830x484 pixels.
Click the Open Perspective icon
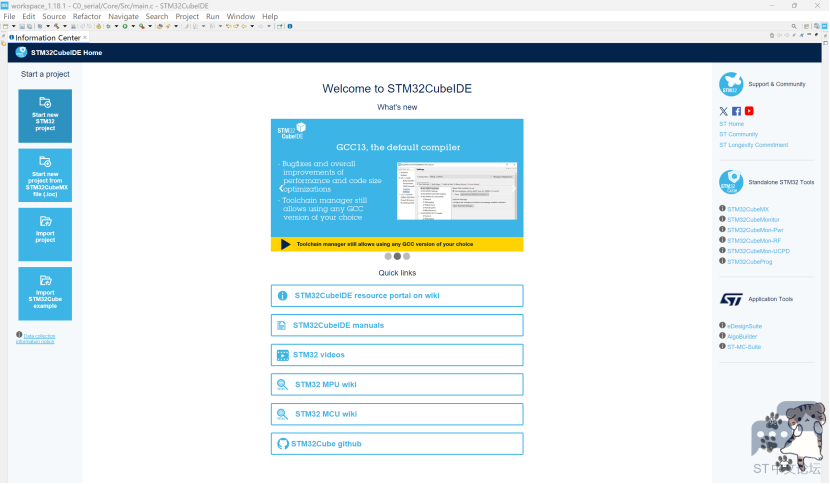point(807,26)
